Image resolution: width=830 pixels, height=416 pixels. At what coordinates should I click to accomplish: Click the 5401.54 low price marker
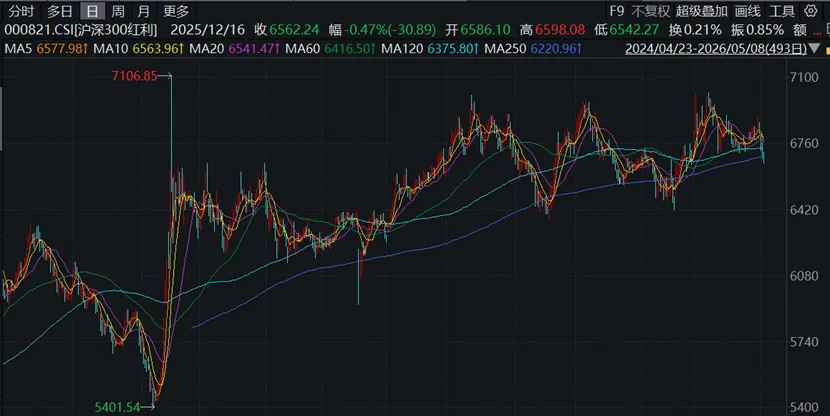coord(117,407)
